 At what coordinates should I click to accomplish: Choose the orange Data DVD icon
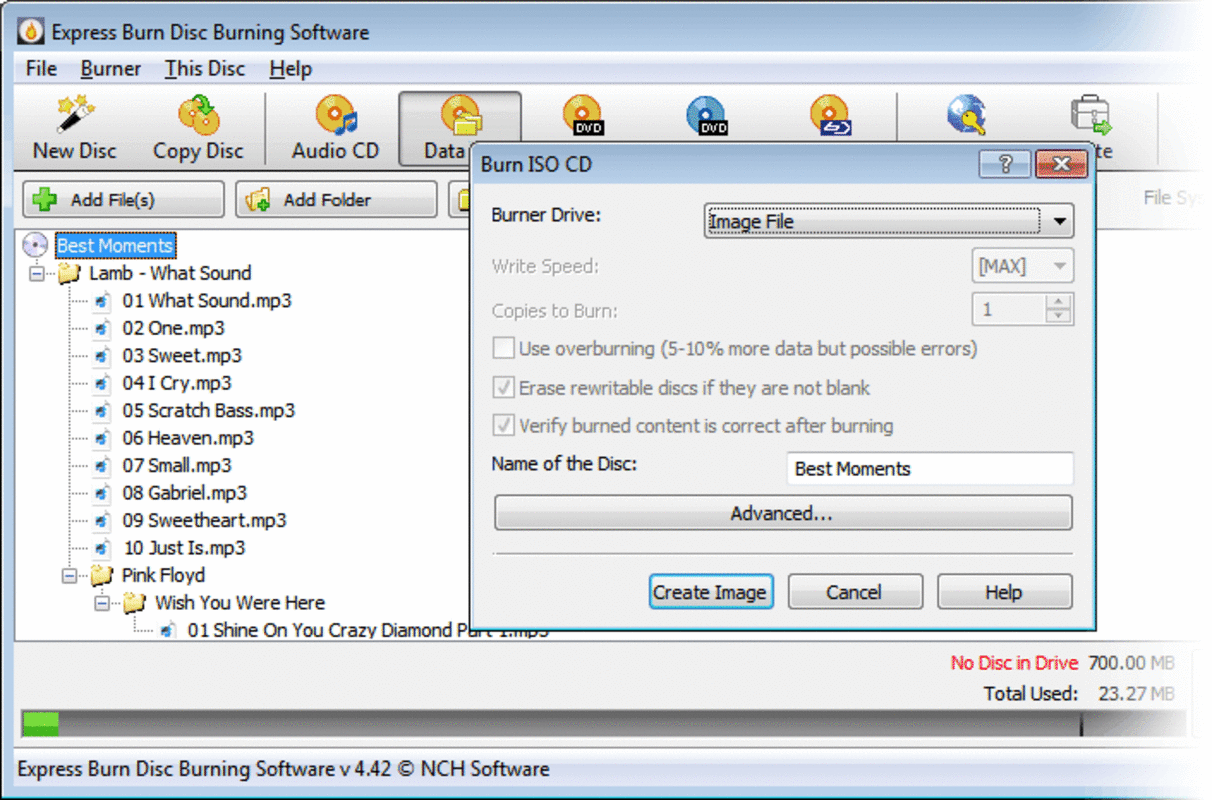click(583, 115)
